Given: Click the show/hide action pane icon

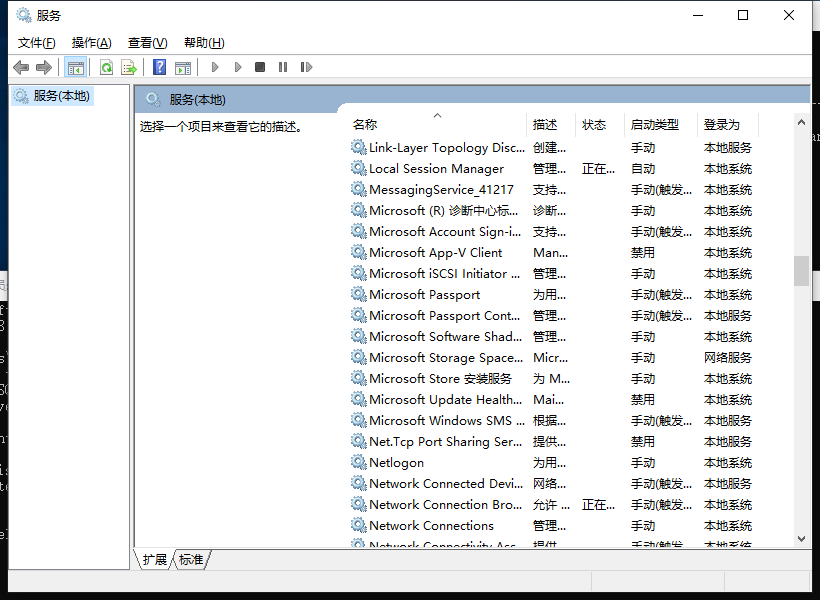Looking at the screenshot, I should point(183,67).
